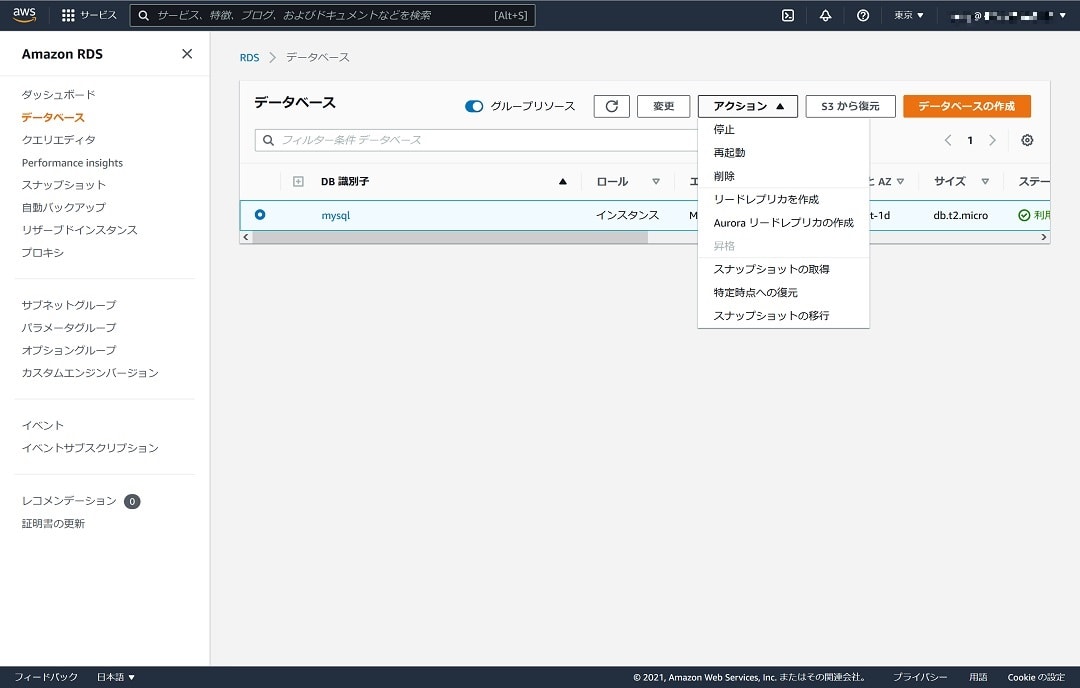The width and height of the screenshot is (1080, 688).
Task: Click db.t2.micro size cell
Action: click(960, 215)
